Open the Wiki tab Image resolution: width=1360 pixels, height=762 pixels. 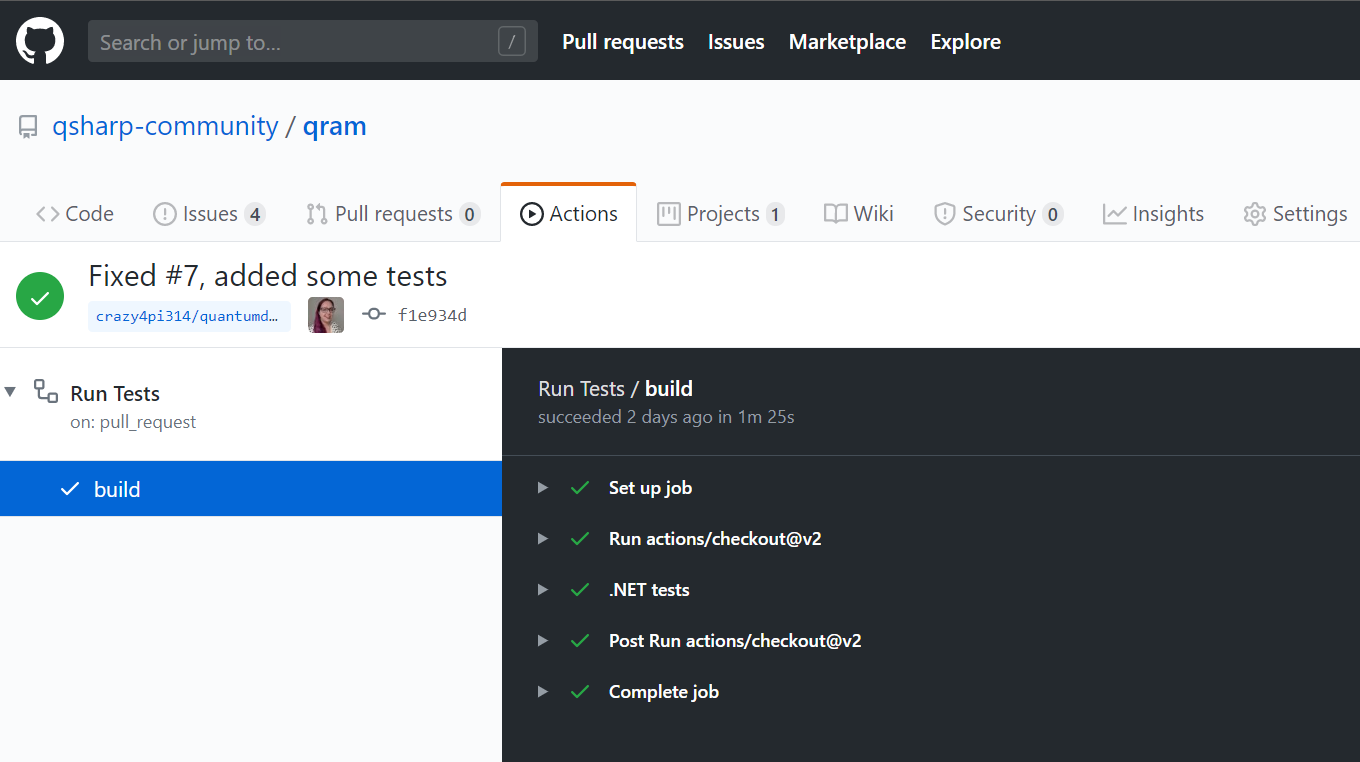coord(859,214)
